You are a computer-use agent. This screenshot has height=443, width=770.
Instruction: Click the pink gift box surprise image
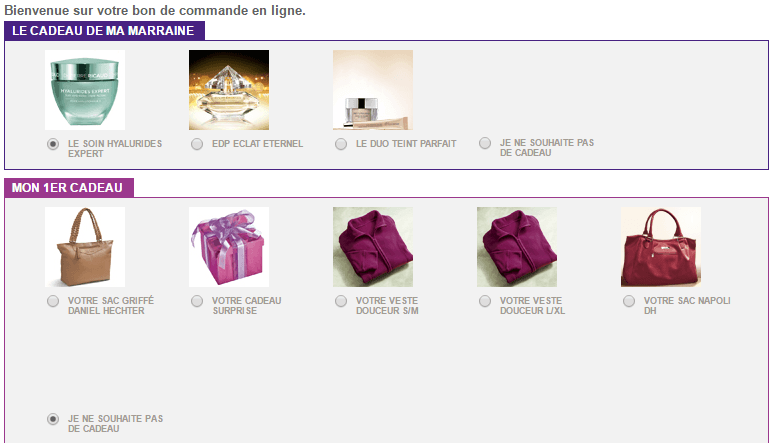point(229,247)
